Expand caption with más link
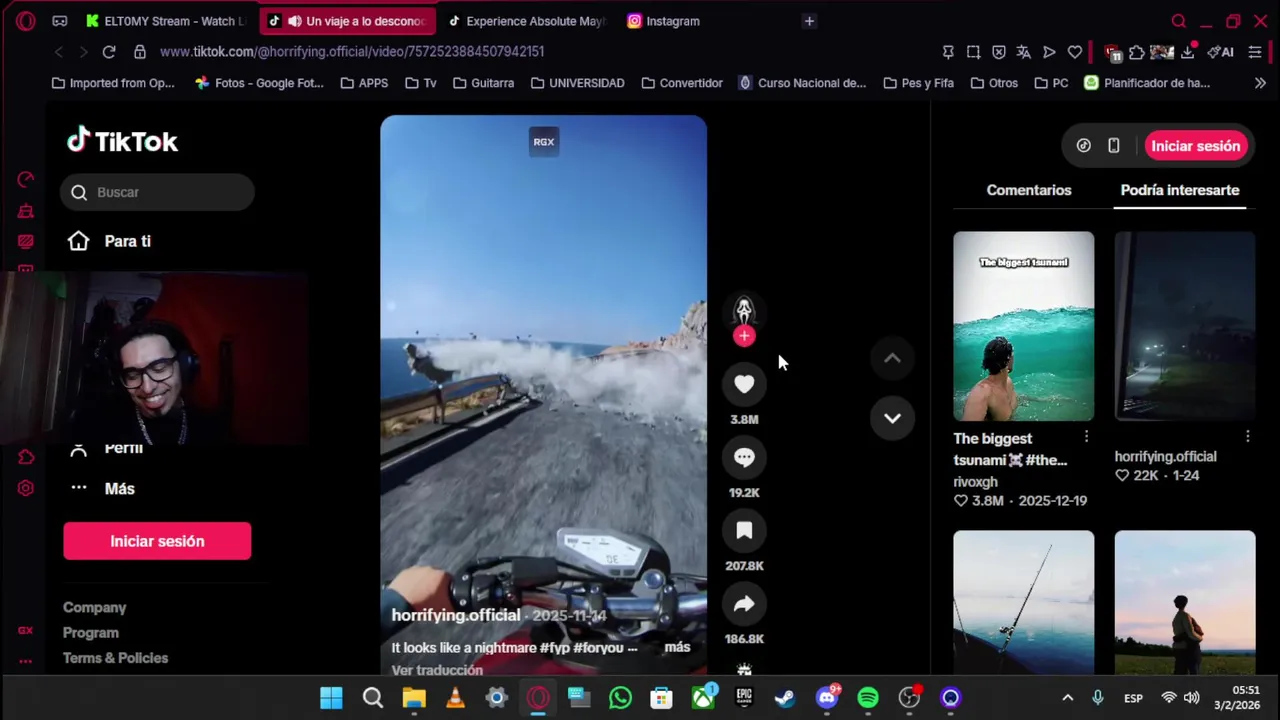 [677, 647]
